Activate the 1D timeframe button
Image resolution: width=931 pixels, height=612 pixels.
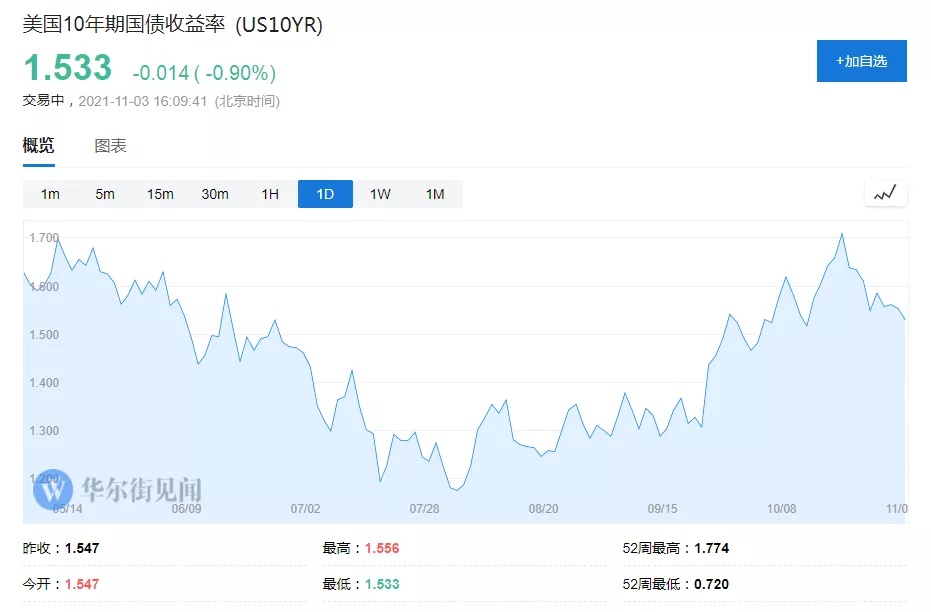click(325, 194)
